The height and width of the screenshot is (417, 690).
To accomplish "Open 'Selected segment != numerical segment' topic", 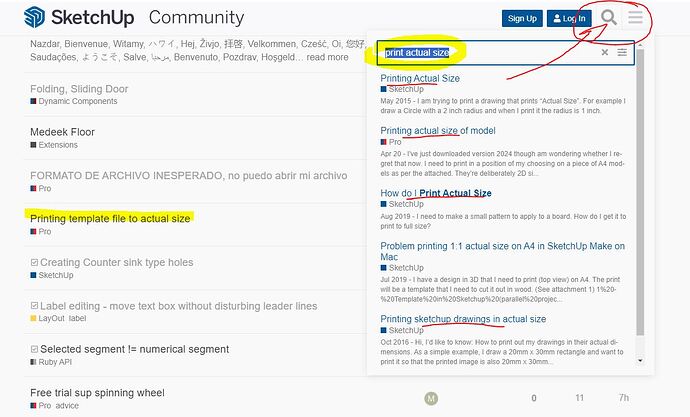I will (135, 349).
